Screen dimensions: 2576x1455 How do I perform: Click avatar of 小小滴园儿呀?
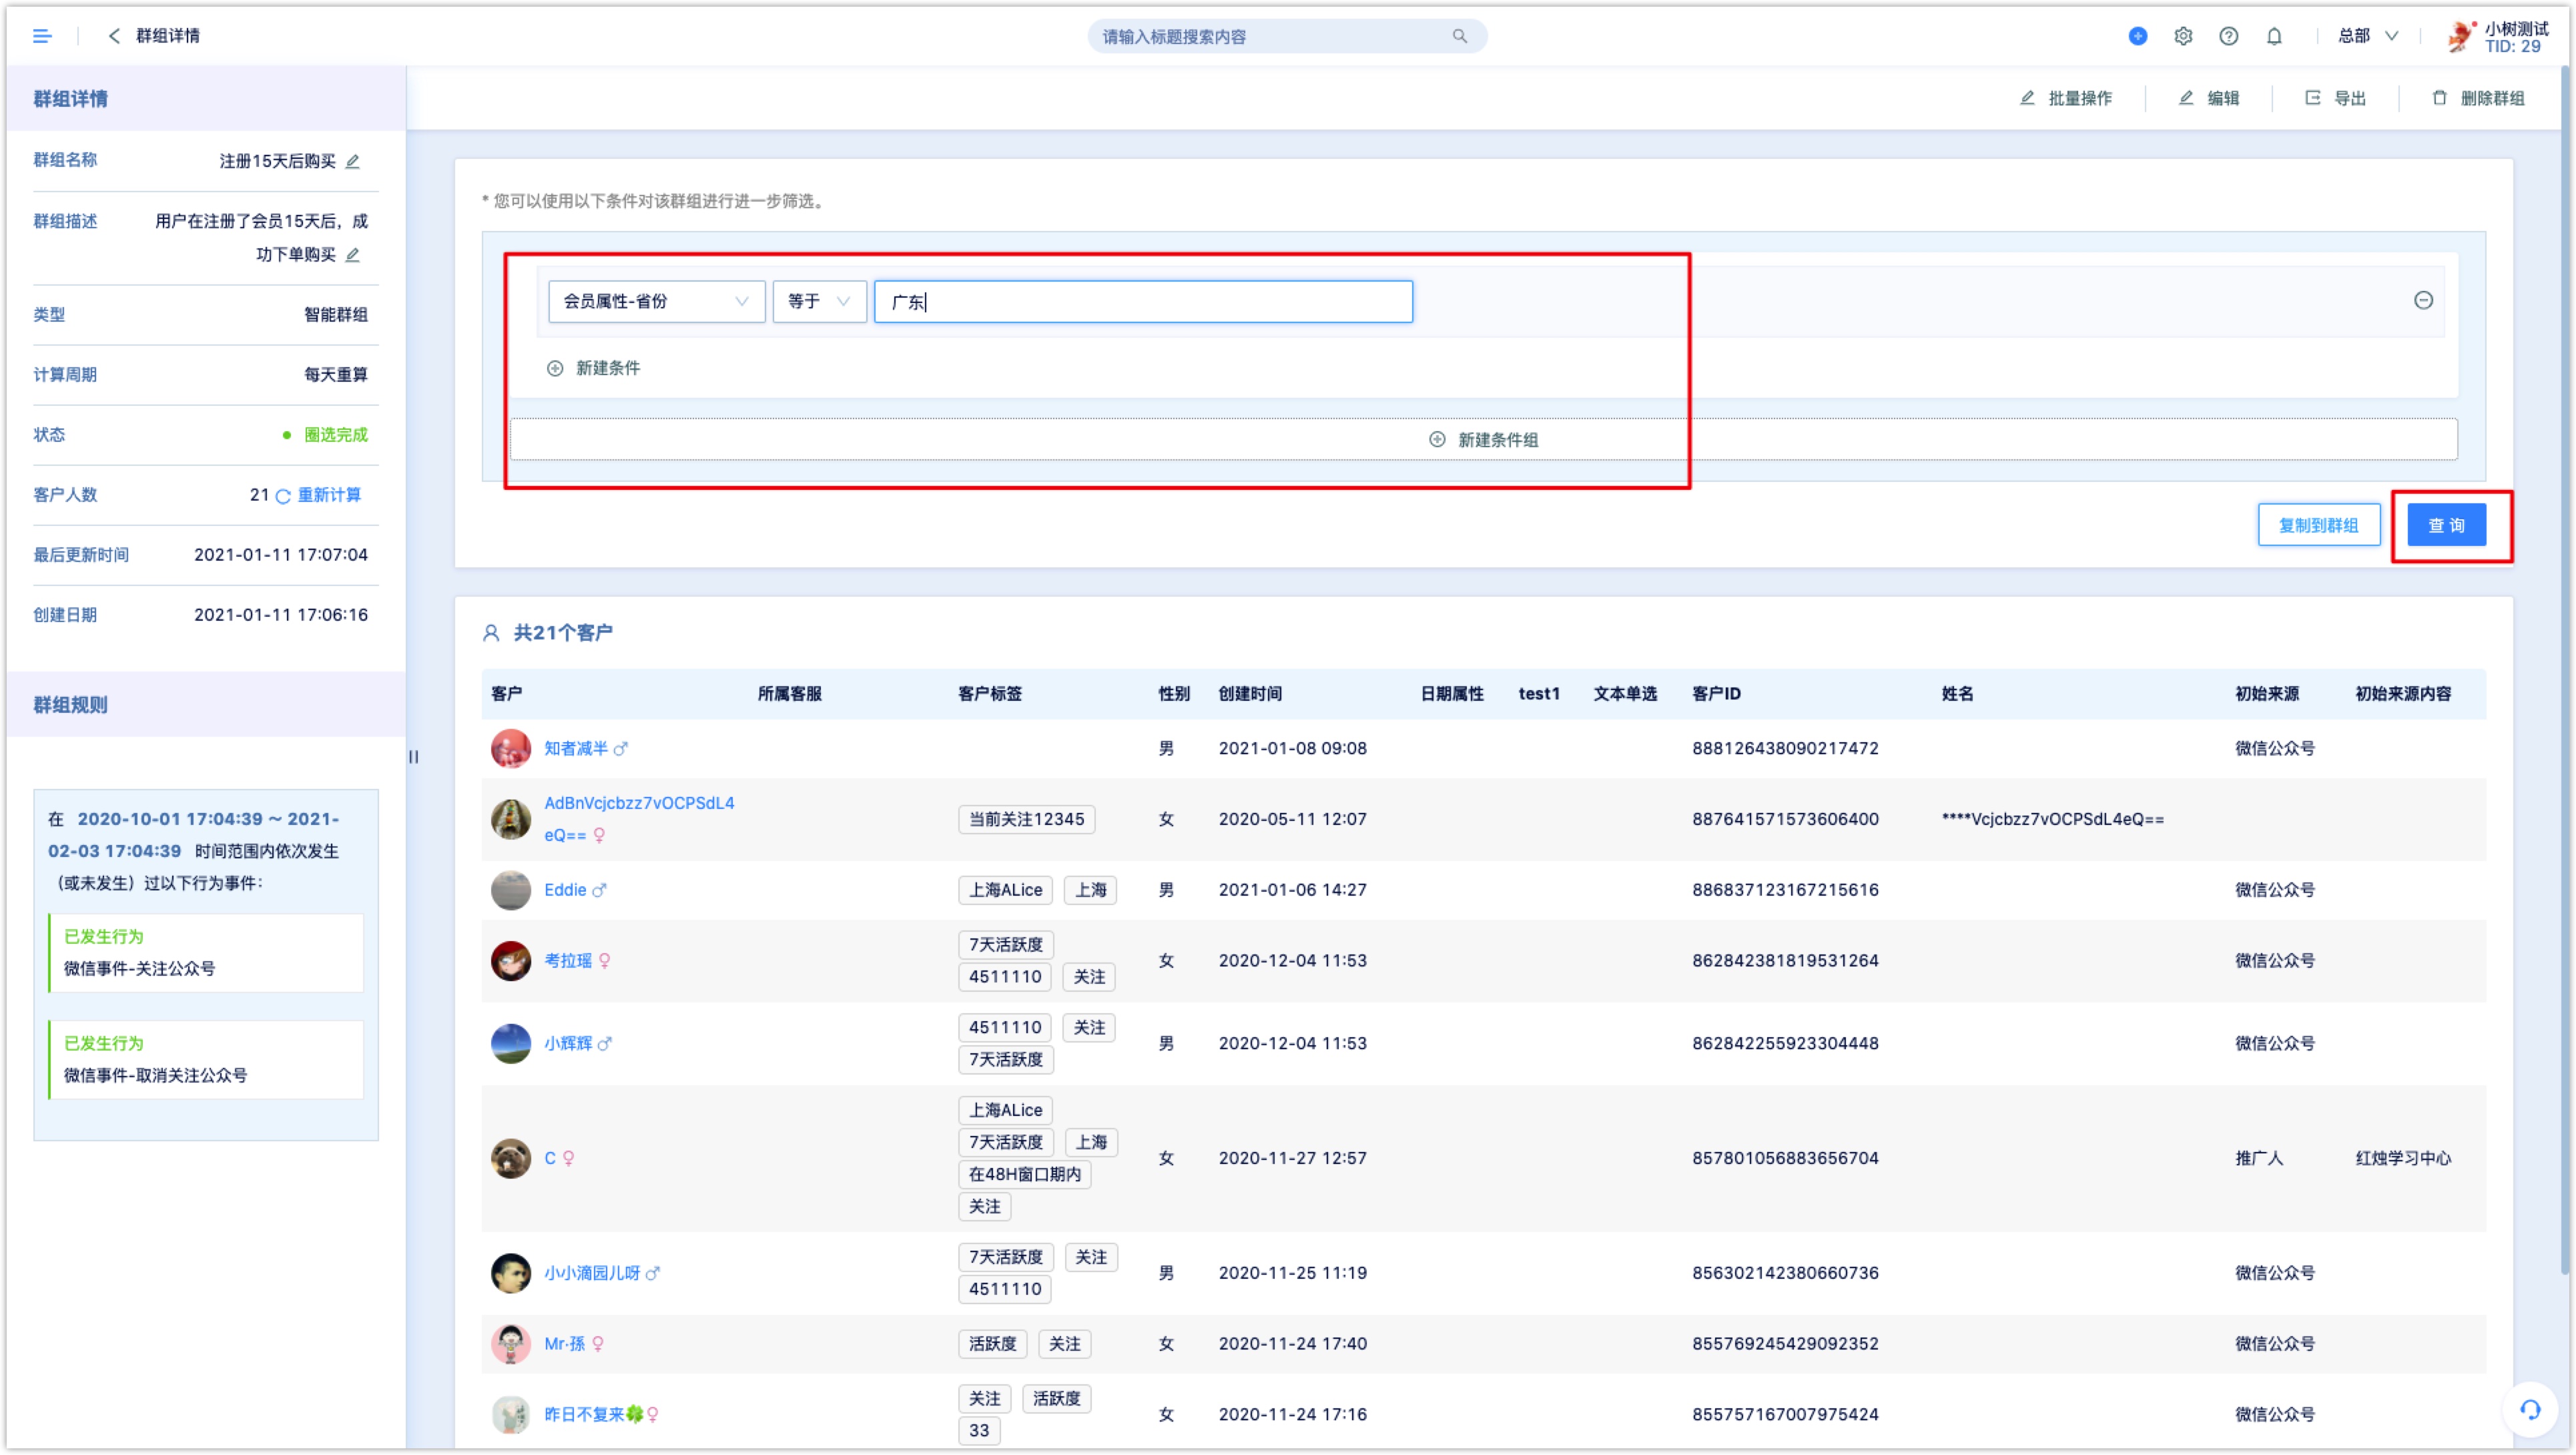click(x=510, y=1273)
